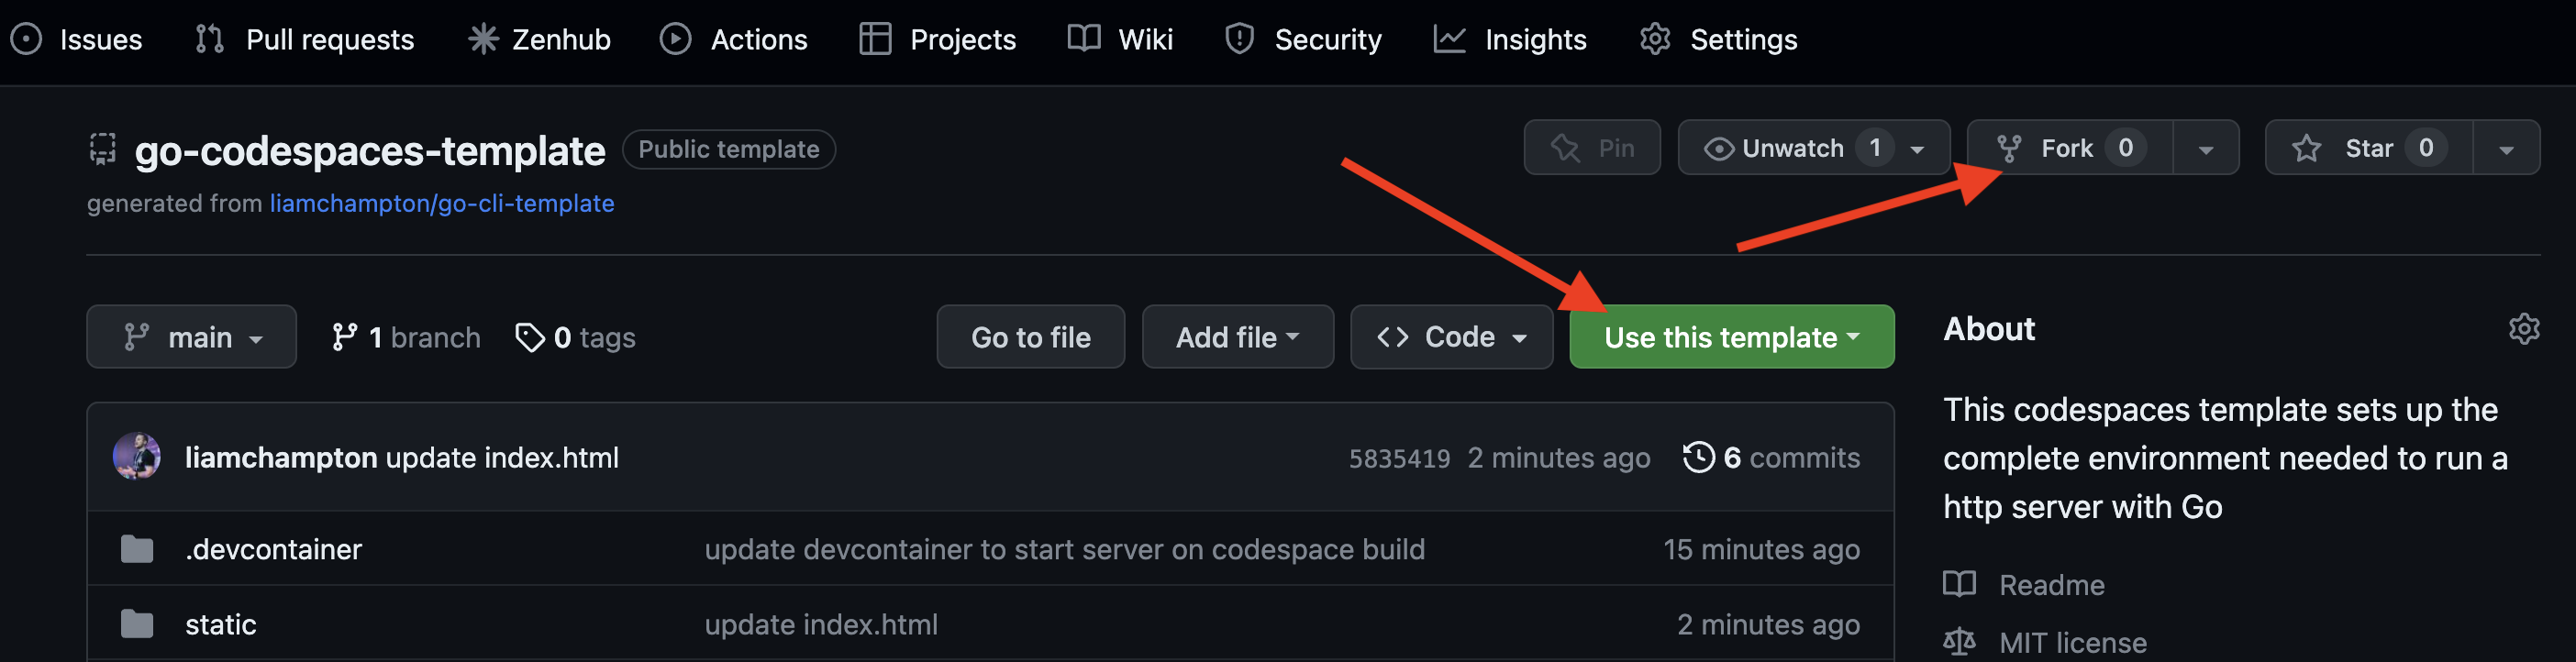Screen dimensions: 2576x662
Task: Open commit 'update devcontainer to start server on codespace build'
Action: click(1065, 549)
